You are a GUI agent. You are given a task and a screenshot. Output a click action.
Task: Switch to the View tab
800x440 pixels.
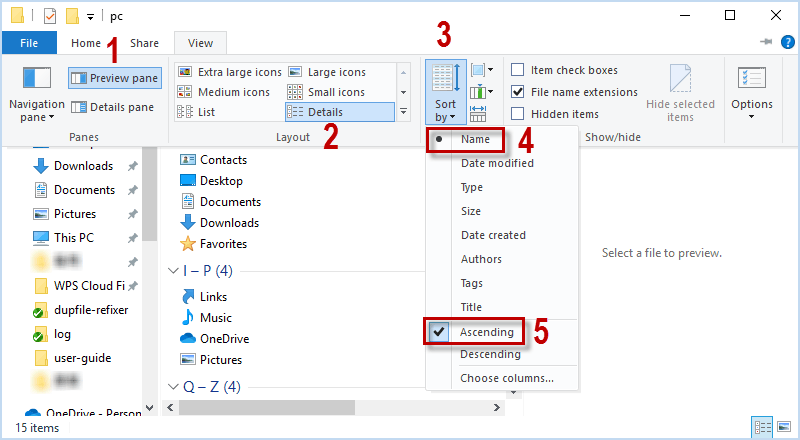[x=200, y=43]
